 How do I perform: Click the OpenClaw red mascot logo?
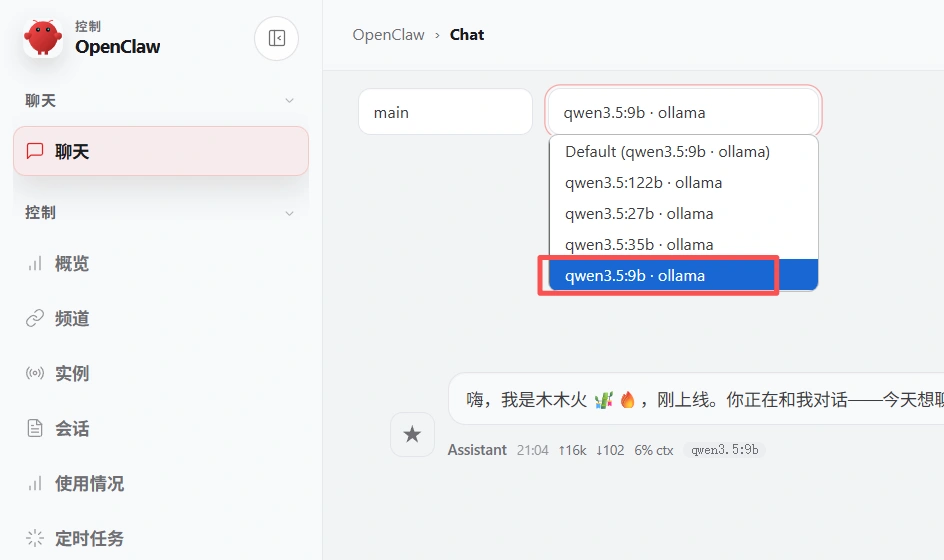click(x=43, y=38)
